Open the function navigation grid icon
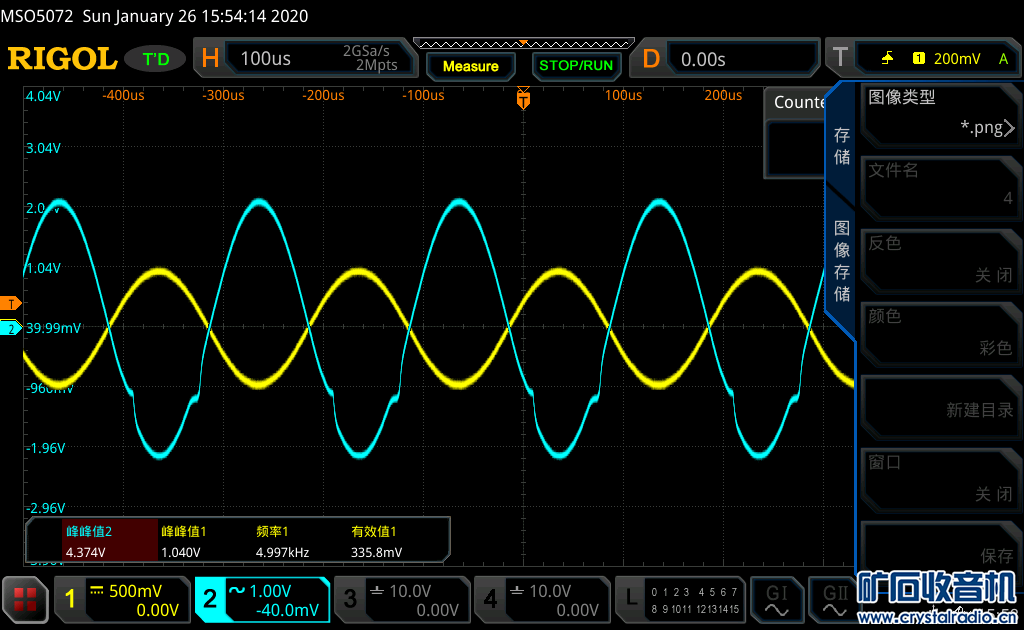Viewport: 1024px width, 630px height. (25, 599)
